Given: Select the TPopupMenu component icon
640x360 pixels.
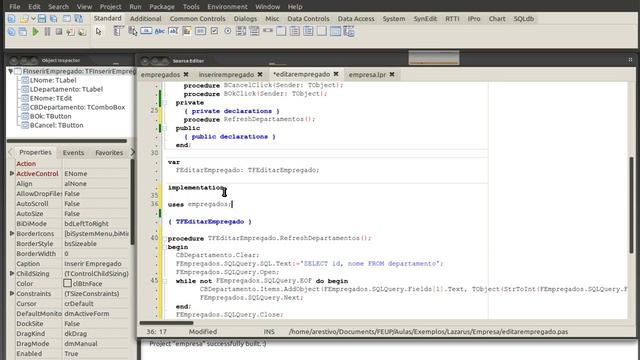Looking at the screenshot, I should tap(133, 31).
